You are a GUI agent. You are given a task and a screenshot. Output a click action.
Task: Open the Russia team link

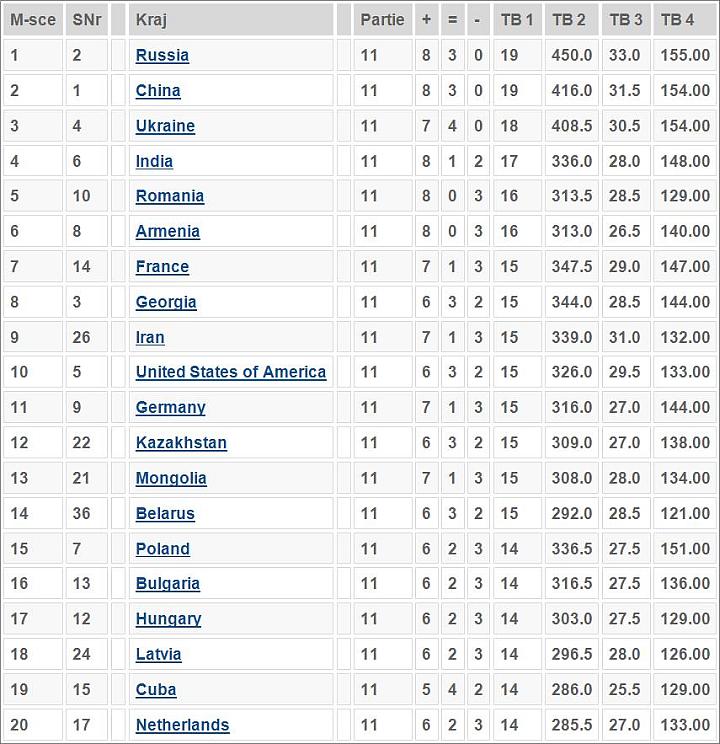(162, 56)
